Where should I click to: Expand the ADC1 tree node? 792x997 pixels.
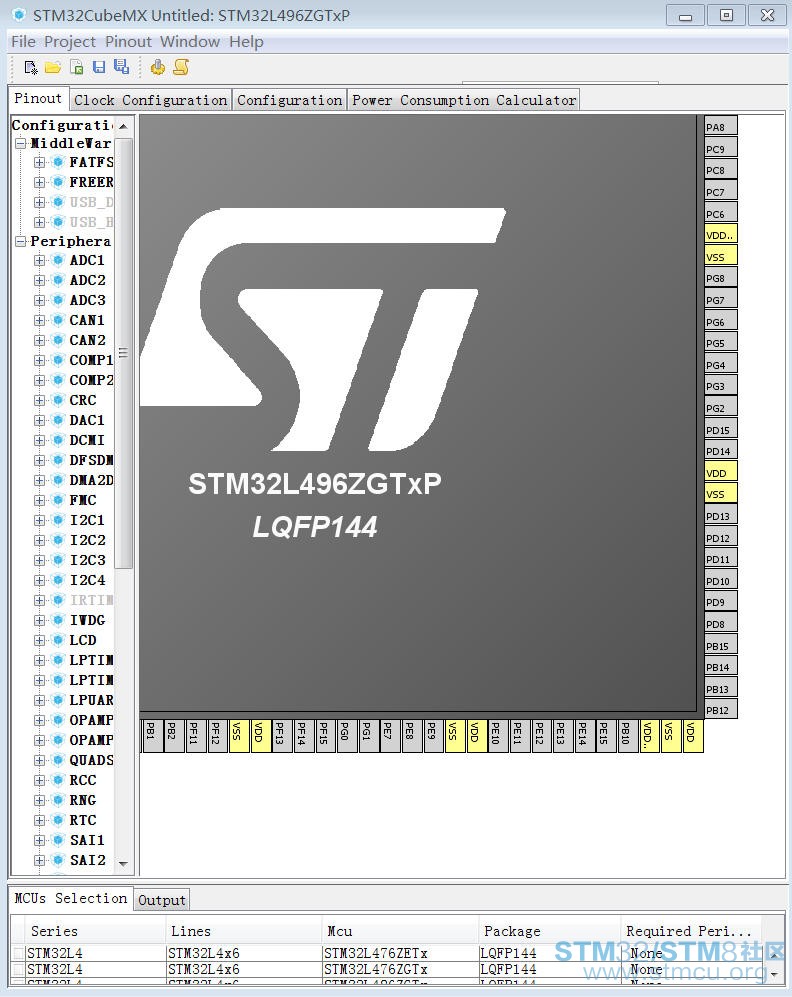pyautogui.click(x=39, y=260)
